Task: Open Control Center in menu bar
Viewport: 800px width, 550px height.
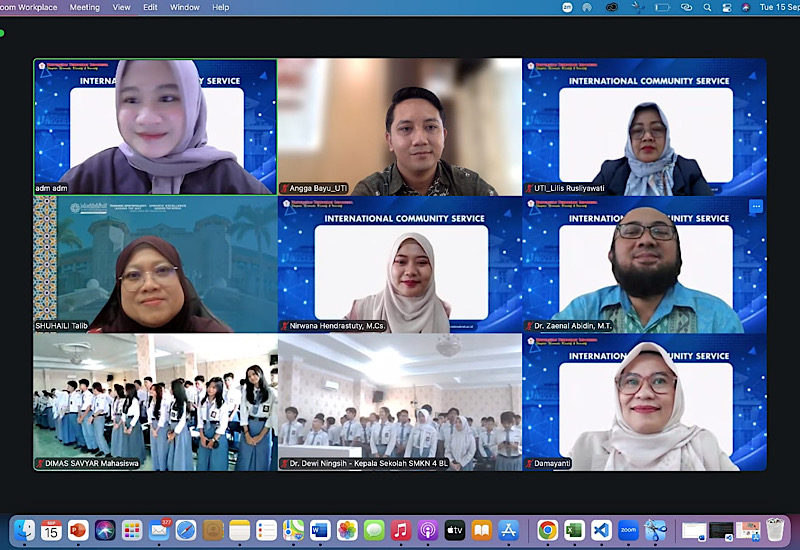Action: point(727,7)
